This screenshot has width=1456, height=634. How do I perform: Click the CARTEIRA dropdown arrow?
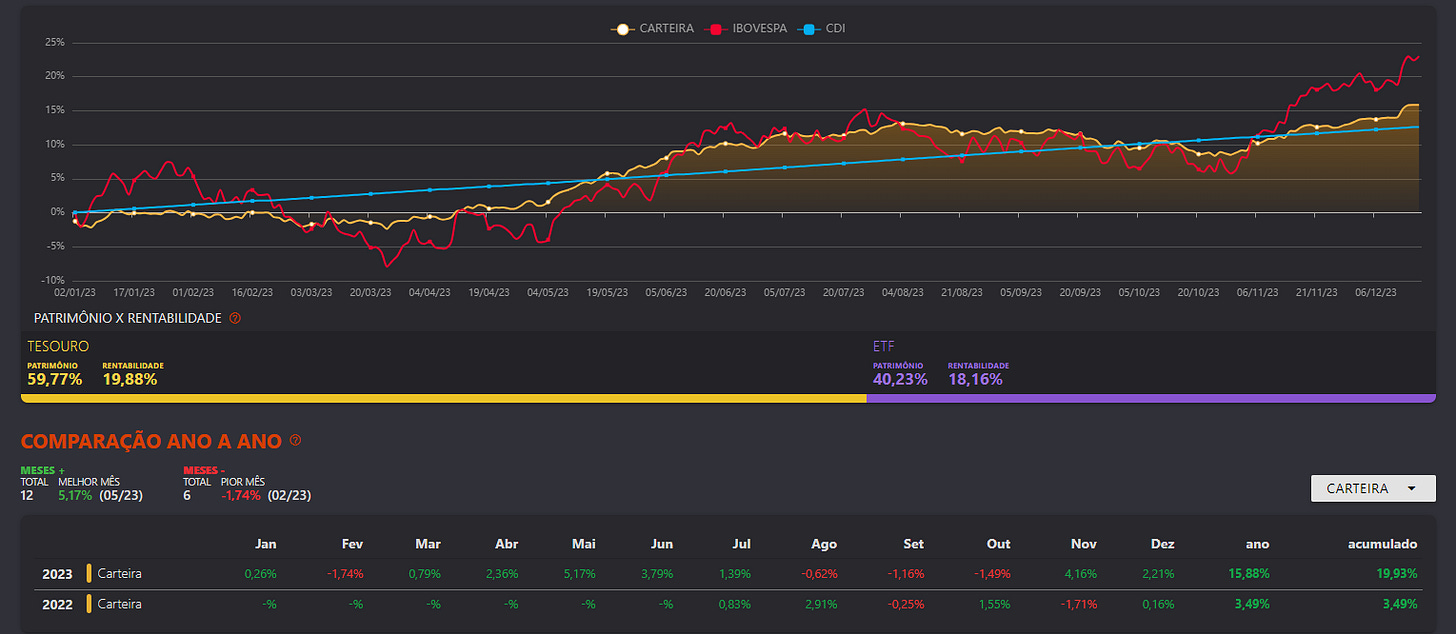[x=1410, y=489]
